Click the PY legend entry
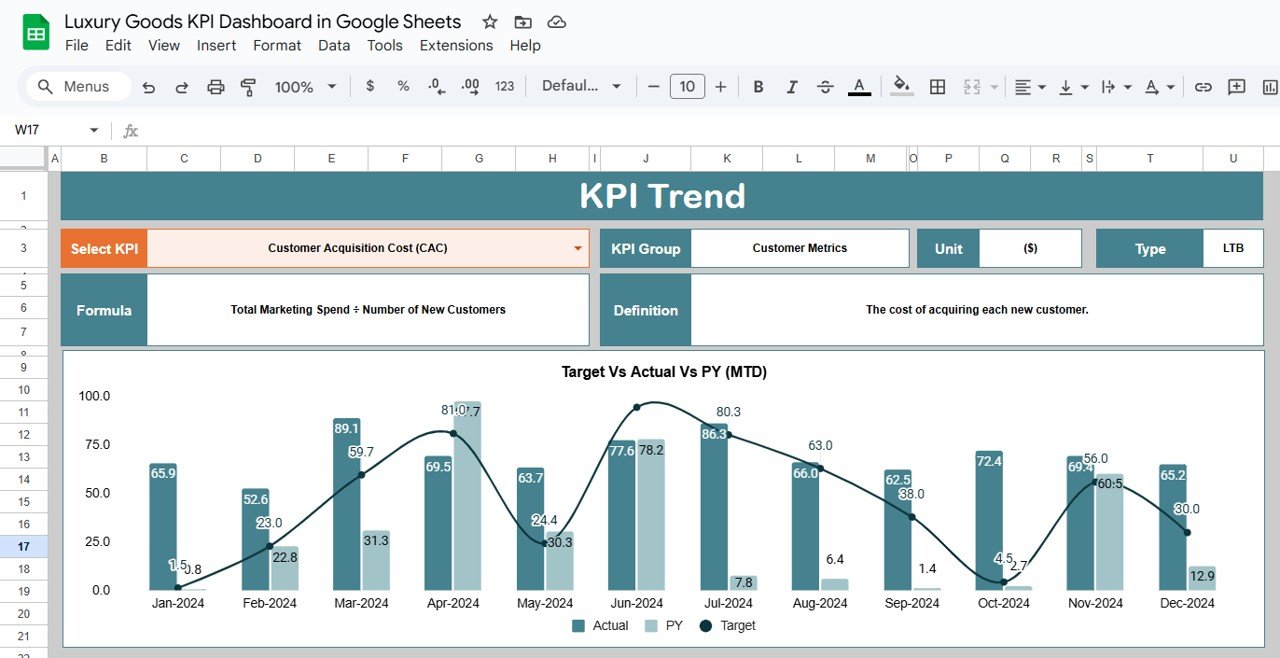Viewport: 1280px width, 658px height. pos(664,626)
